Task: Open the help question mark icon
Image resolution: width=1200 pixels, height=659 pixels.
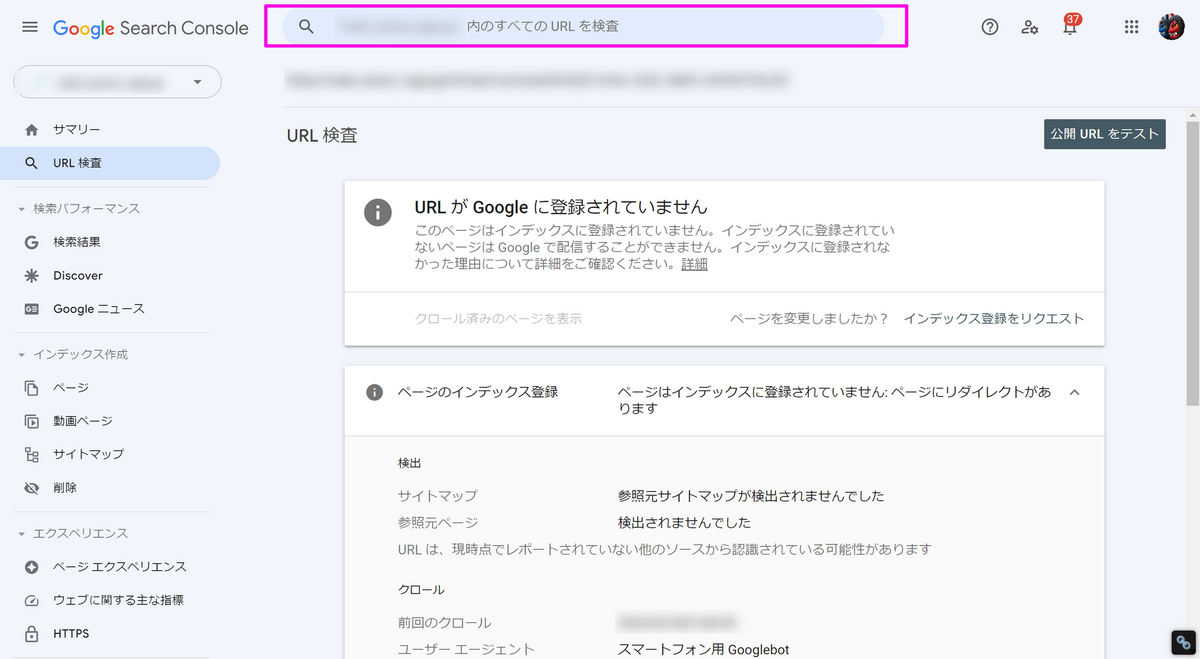Action: coord(990,27)
